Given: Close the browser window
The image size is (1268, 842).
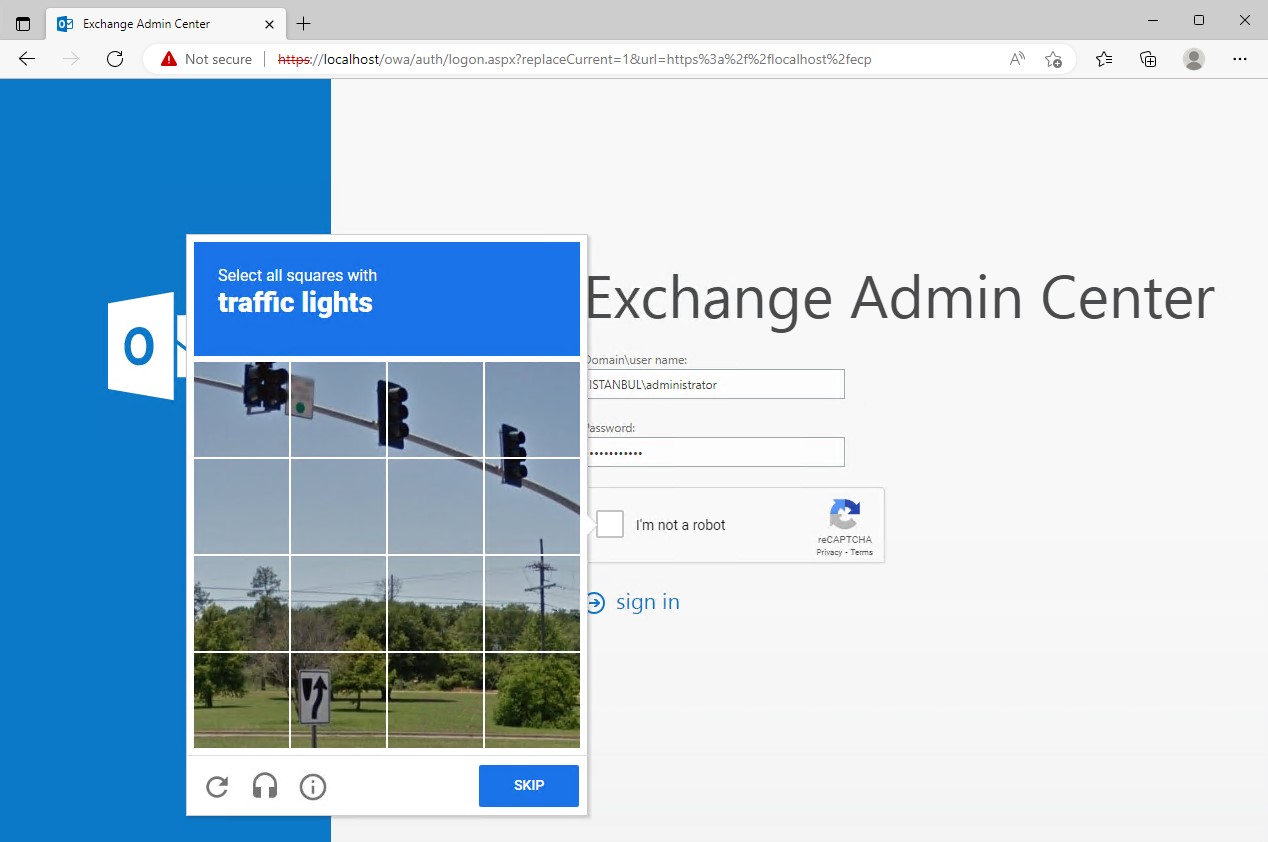Looking at the screenshot, I should [x=1245, y=20].
